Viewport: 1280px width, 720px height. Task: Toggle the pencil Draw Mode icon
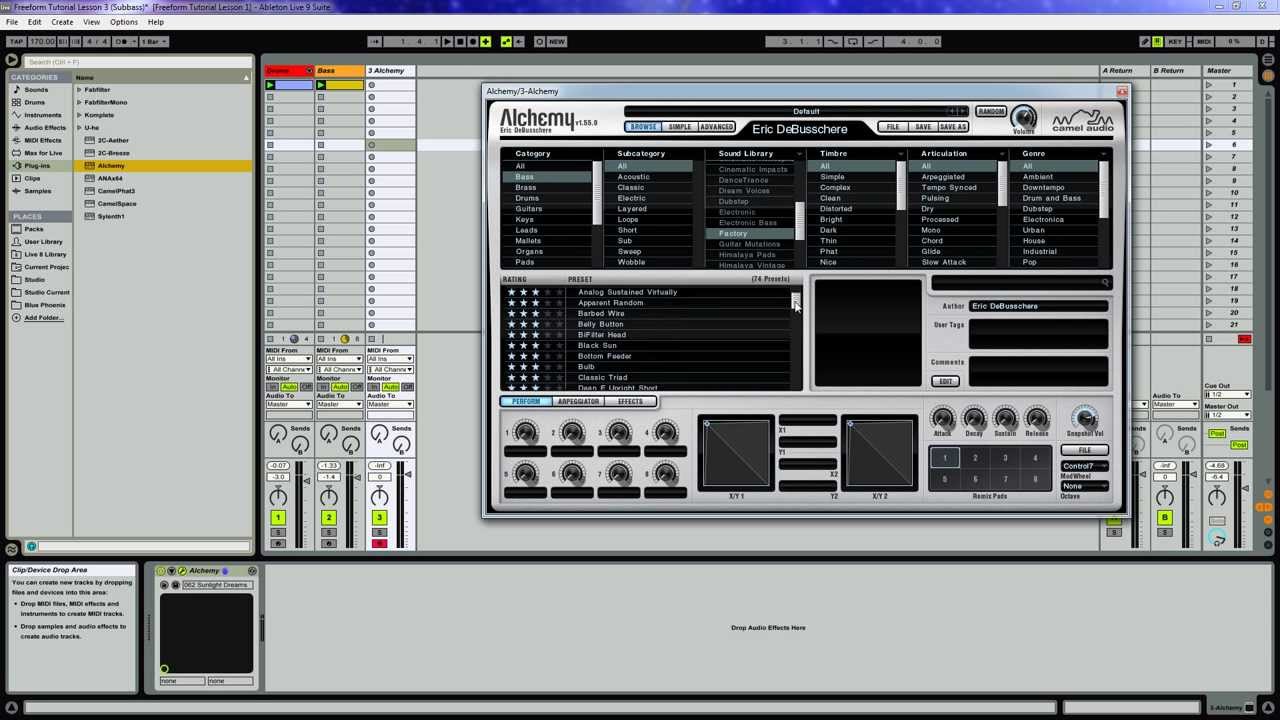[x=1145, y=41]
